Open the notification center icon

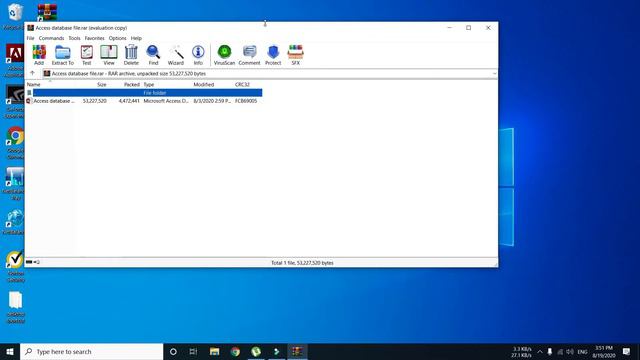point(627,351)
